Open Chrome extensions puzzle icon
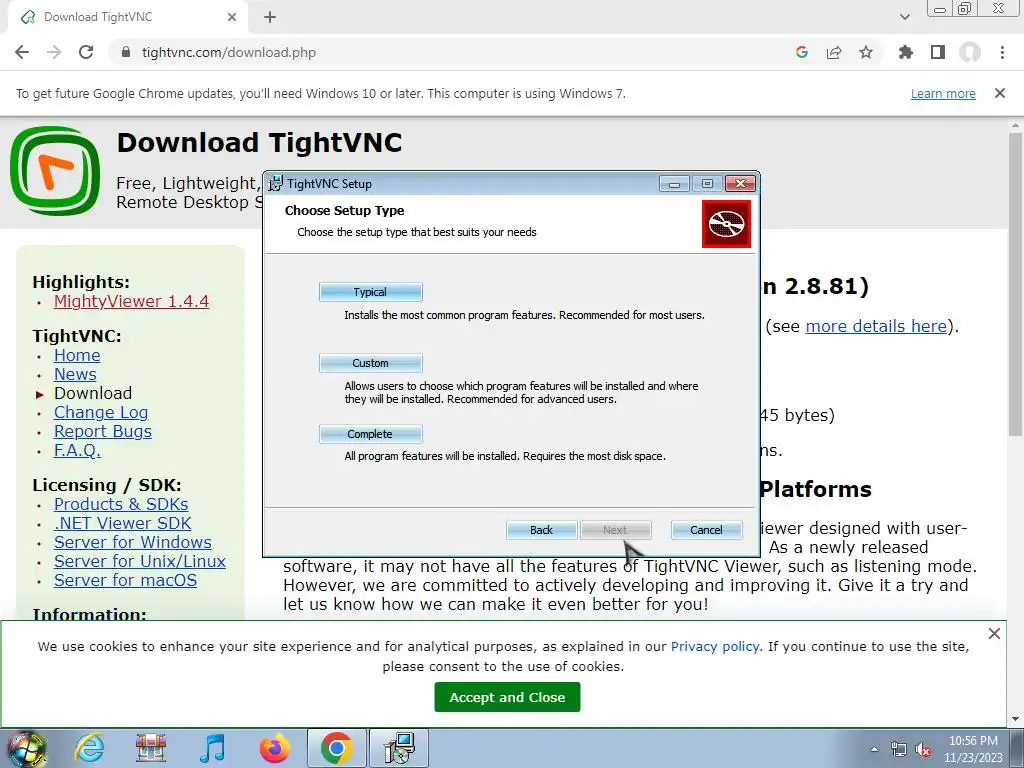 point(906,52)
